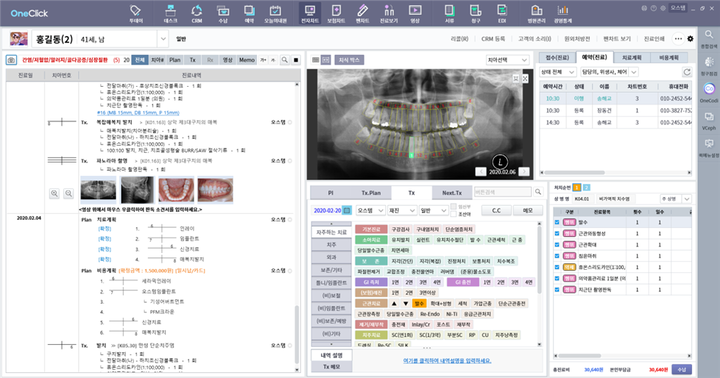Screen dimensions: 720x378
Task: Click the Re-Endo treatment button
Action: point(430,314)
